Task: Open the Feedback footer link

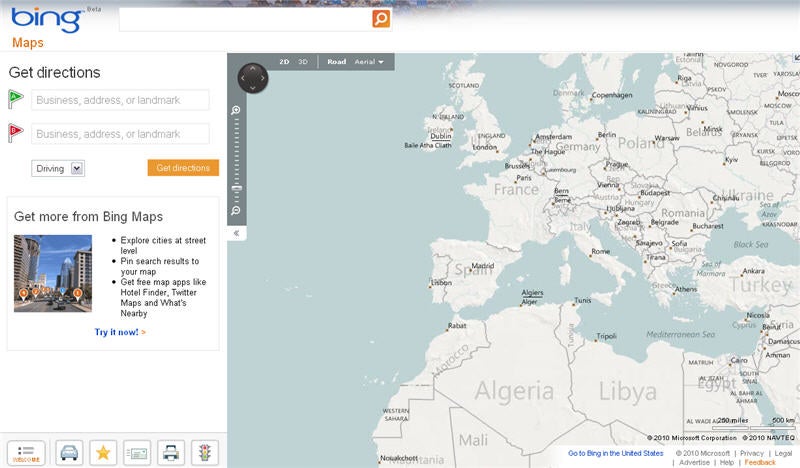Action: (760, 462)
